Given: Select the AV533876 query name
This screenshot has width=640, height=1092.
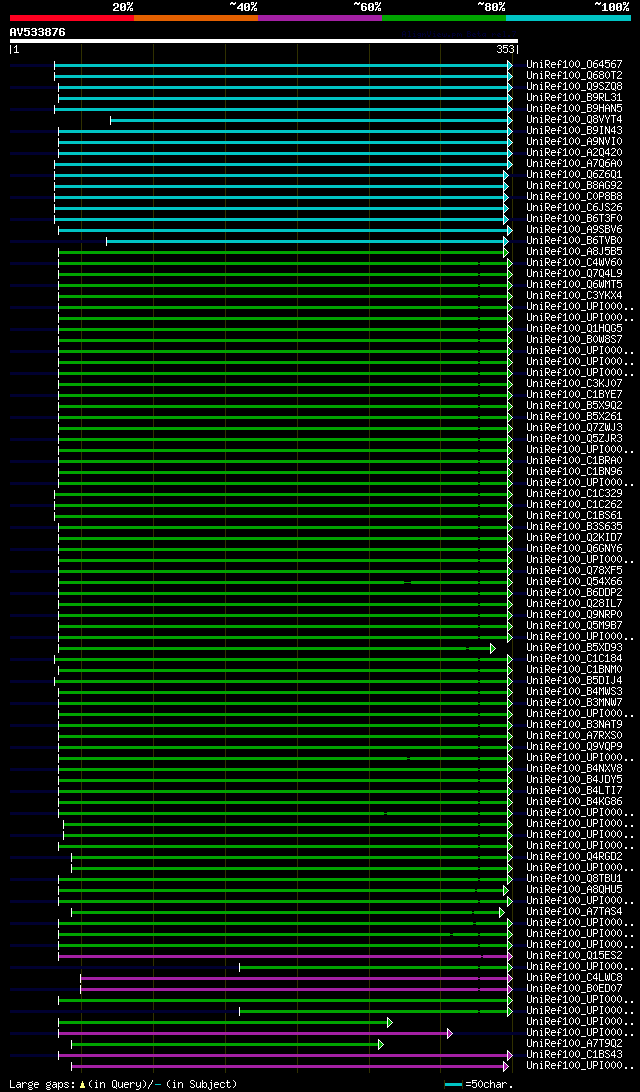Looking at the screenshot, I should click(x=38, y=32).
